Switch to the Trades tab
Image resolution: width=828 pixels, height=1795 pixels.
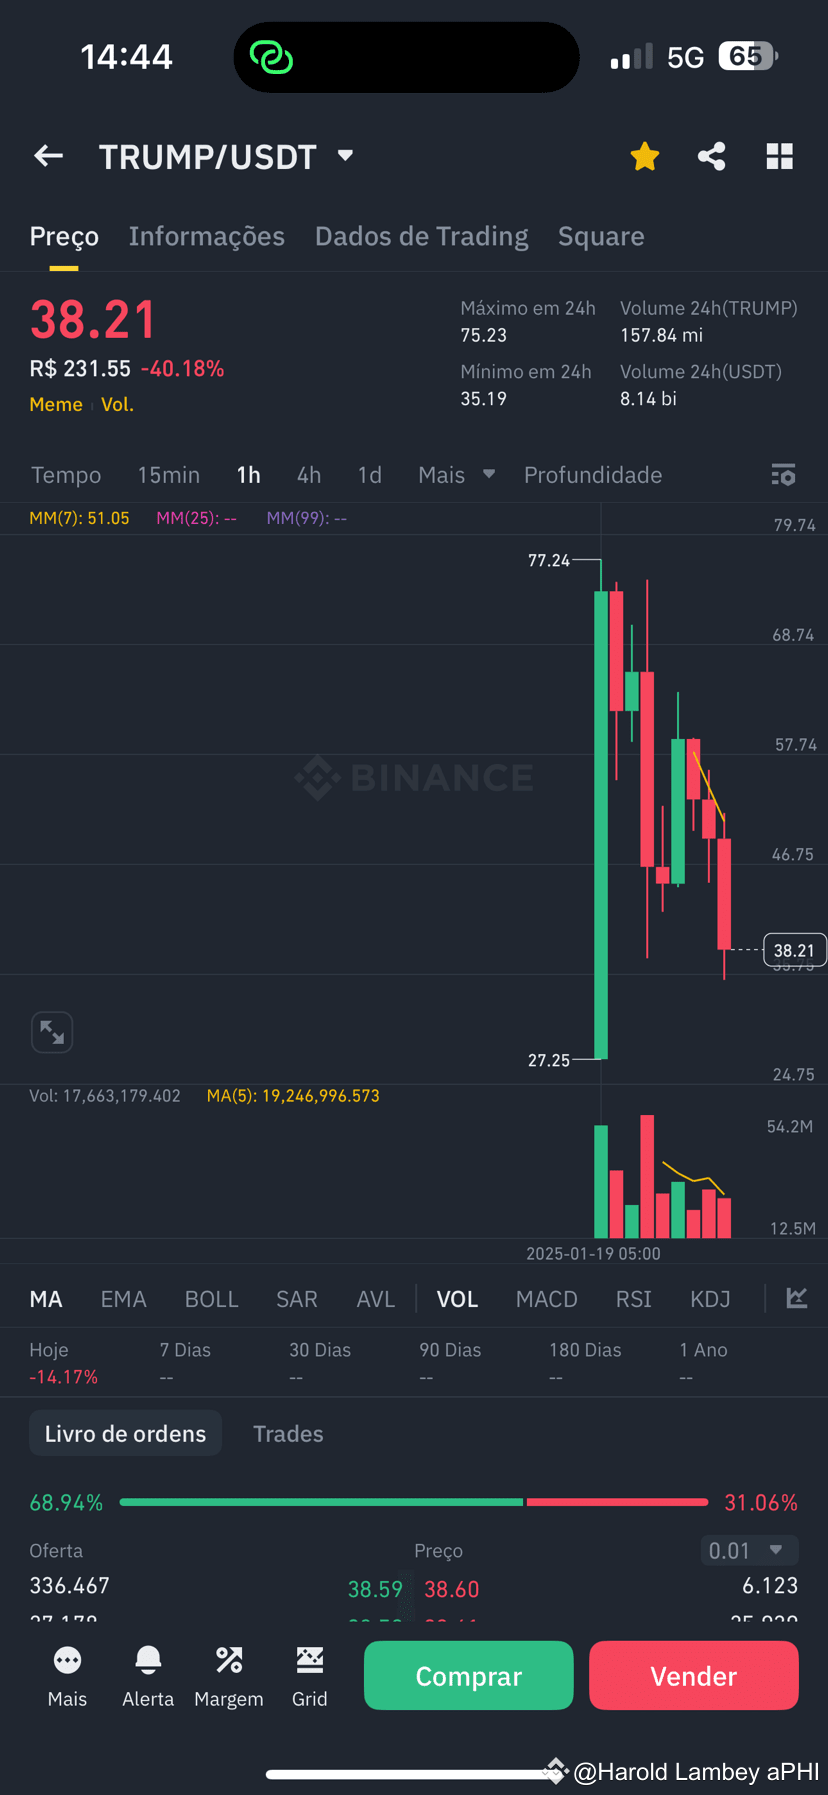[288, 1434]
